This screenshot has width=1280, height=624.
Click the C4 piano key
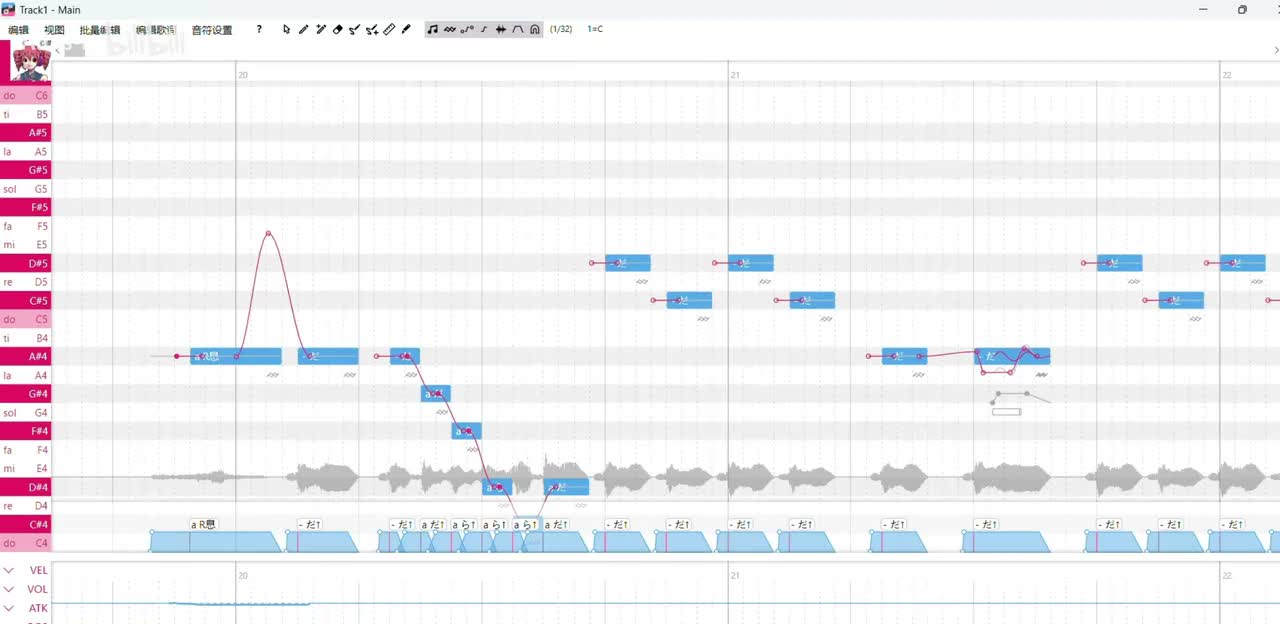(x=26, y=543)
